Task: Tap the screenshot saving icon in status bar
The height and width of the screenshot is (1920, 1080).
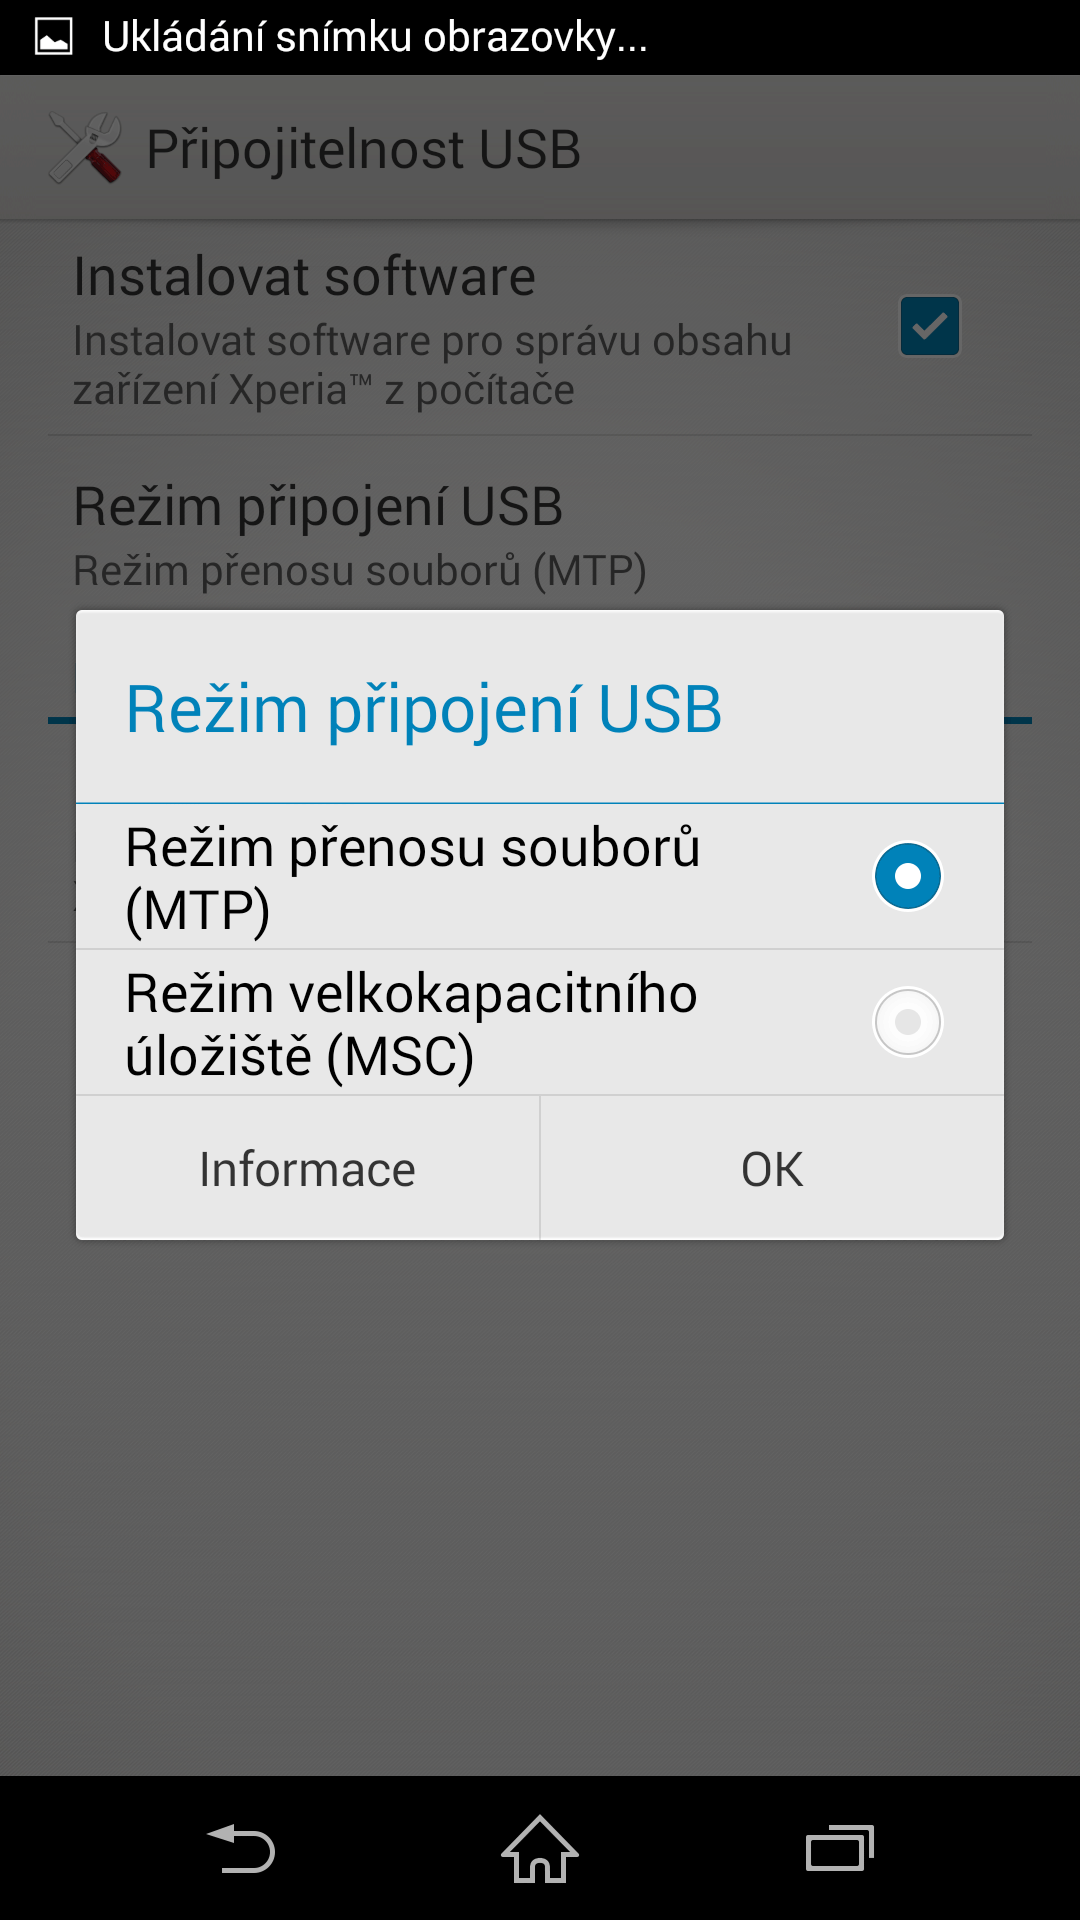Action: [53, 37]
